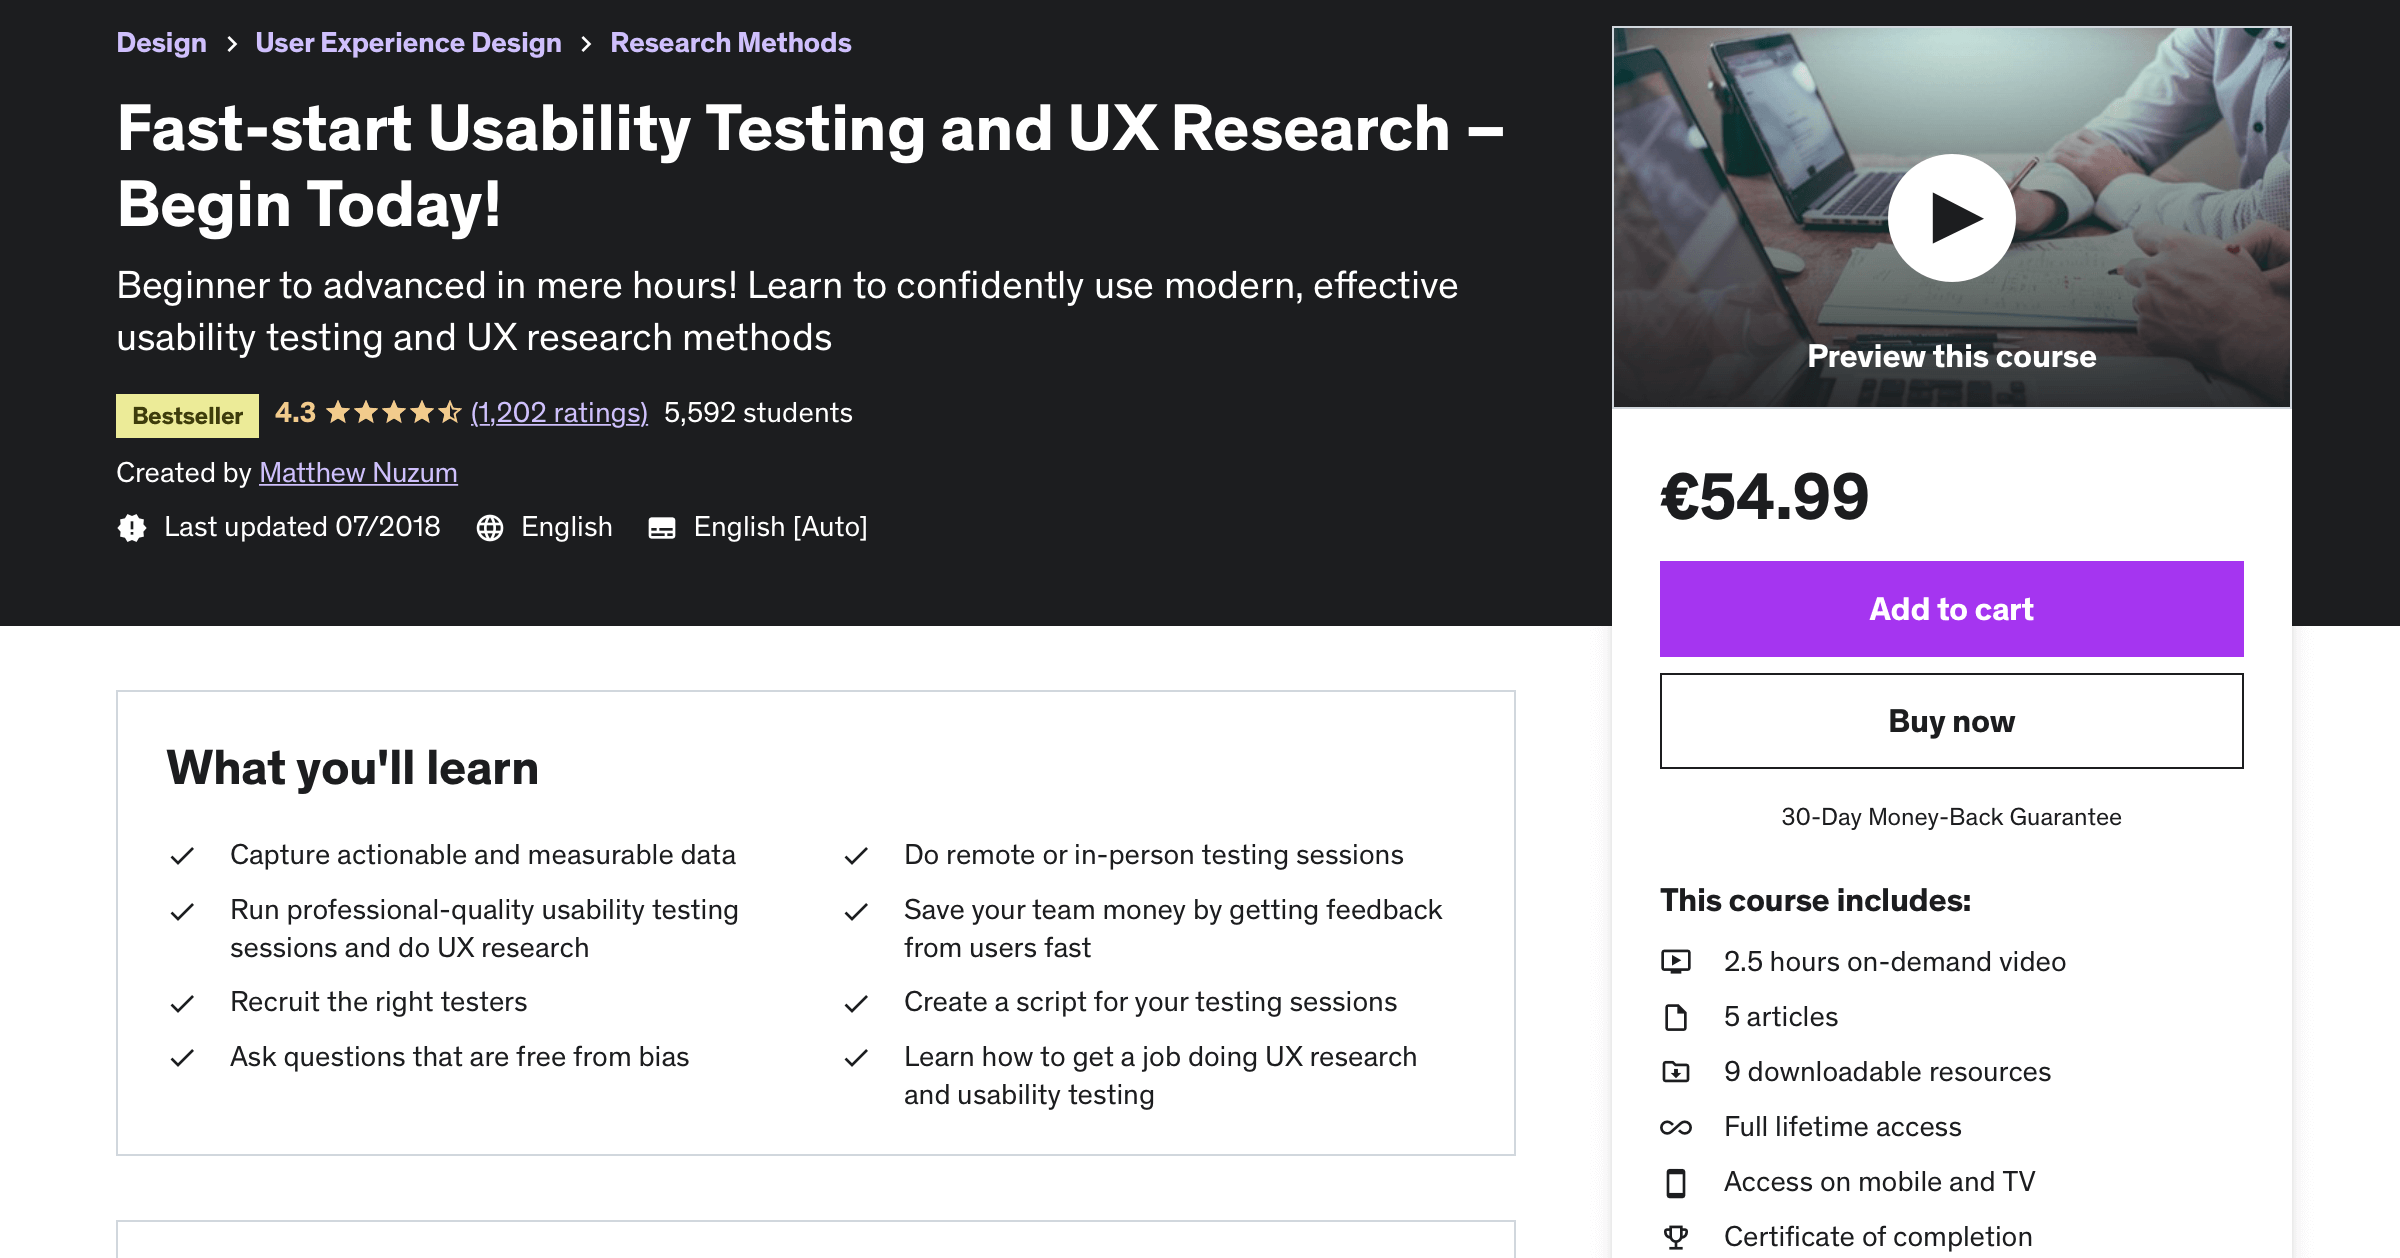Viewport: 2400px width, 1258px height.
Task: Click the star rating display
Action: point(393,412)
